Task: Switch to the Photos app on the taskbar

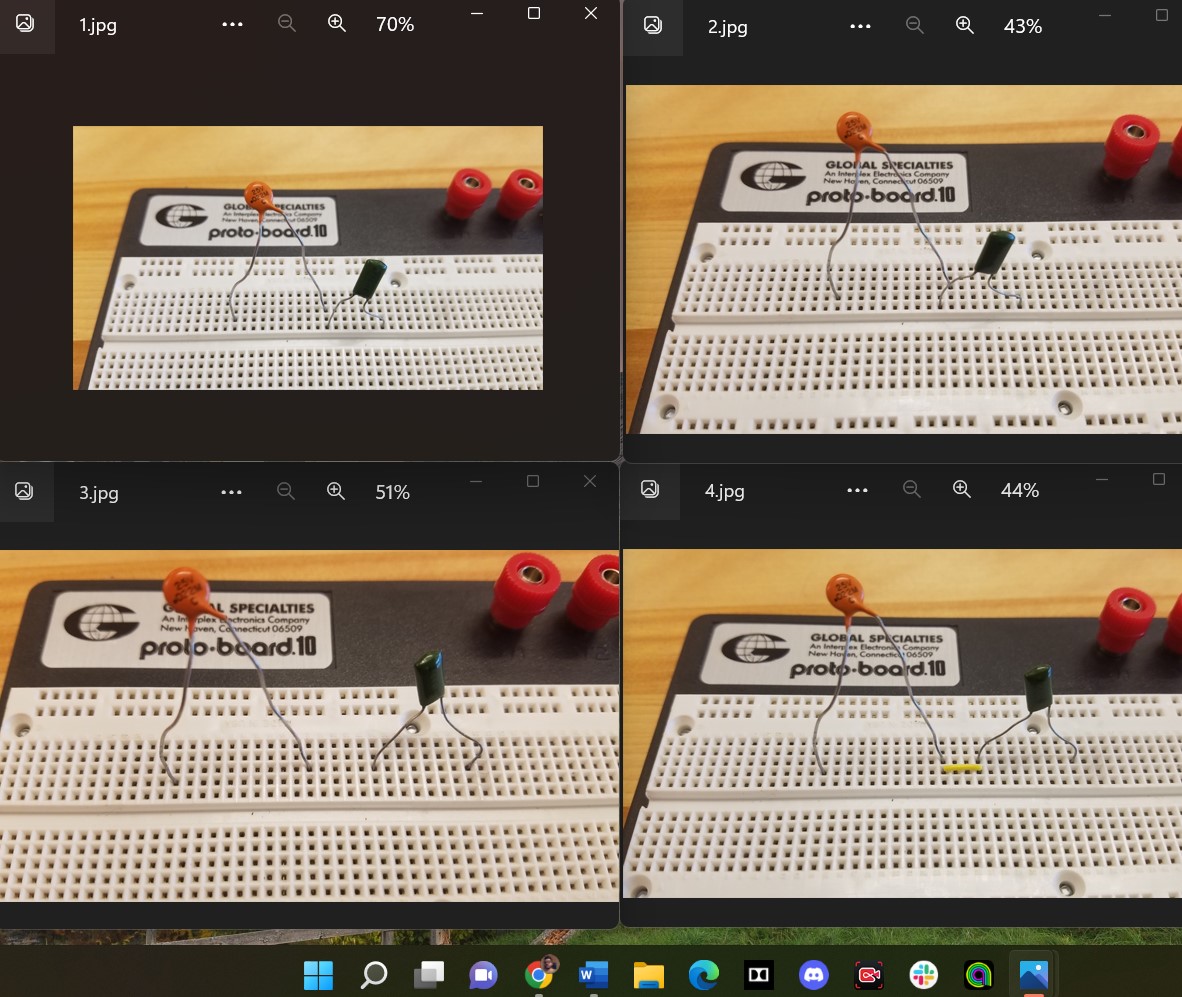Action: click(x=1033, y=975)
